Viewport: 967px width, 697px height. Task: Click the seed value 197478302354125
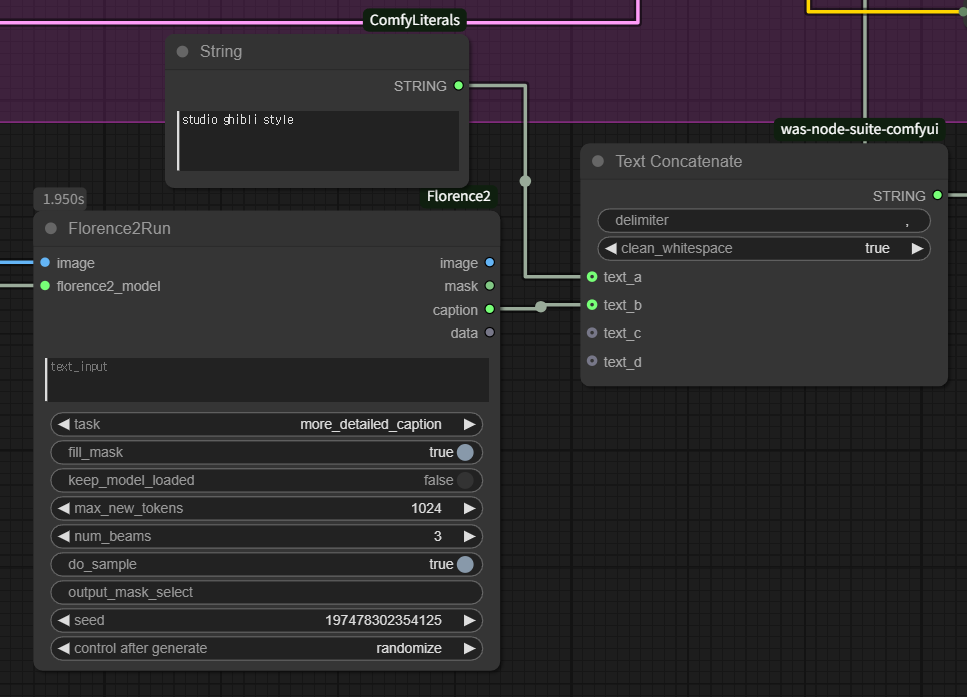pyautogui.click(x=383, y=621)
